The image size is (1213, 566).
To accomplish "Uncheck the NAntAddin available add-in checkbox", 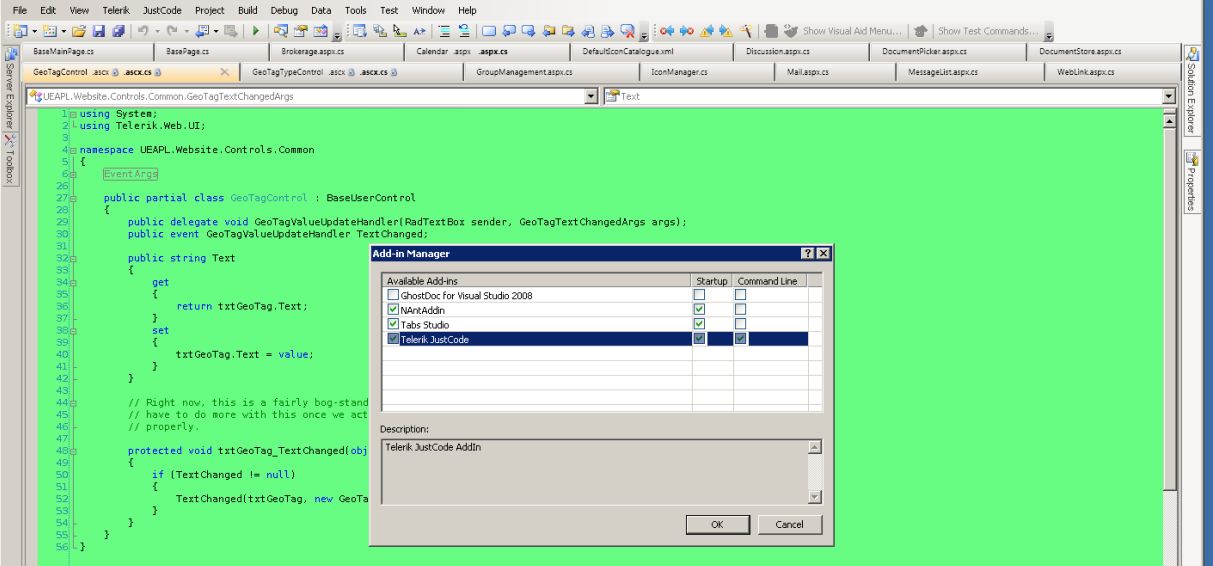I will 392,310.
